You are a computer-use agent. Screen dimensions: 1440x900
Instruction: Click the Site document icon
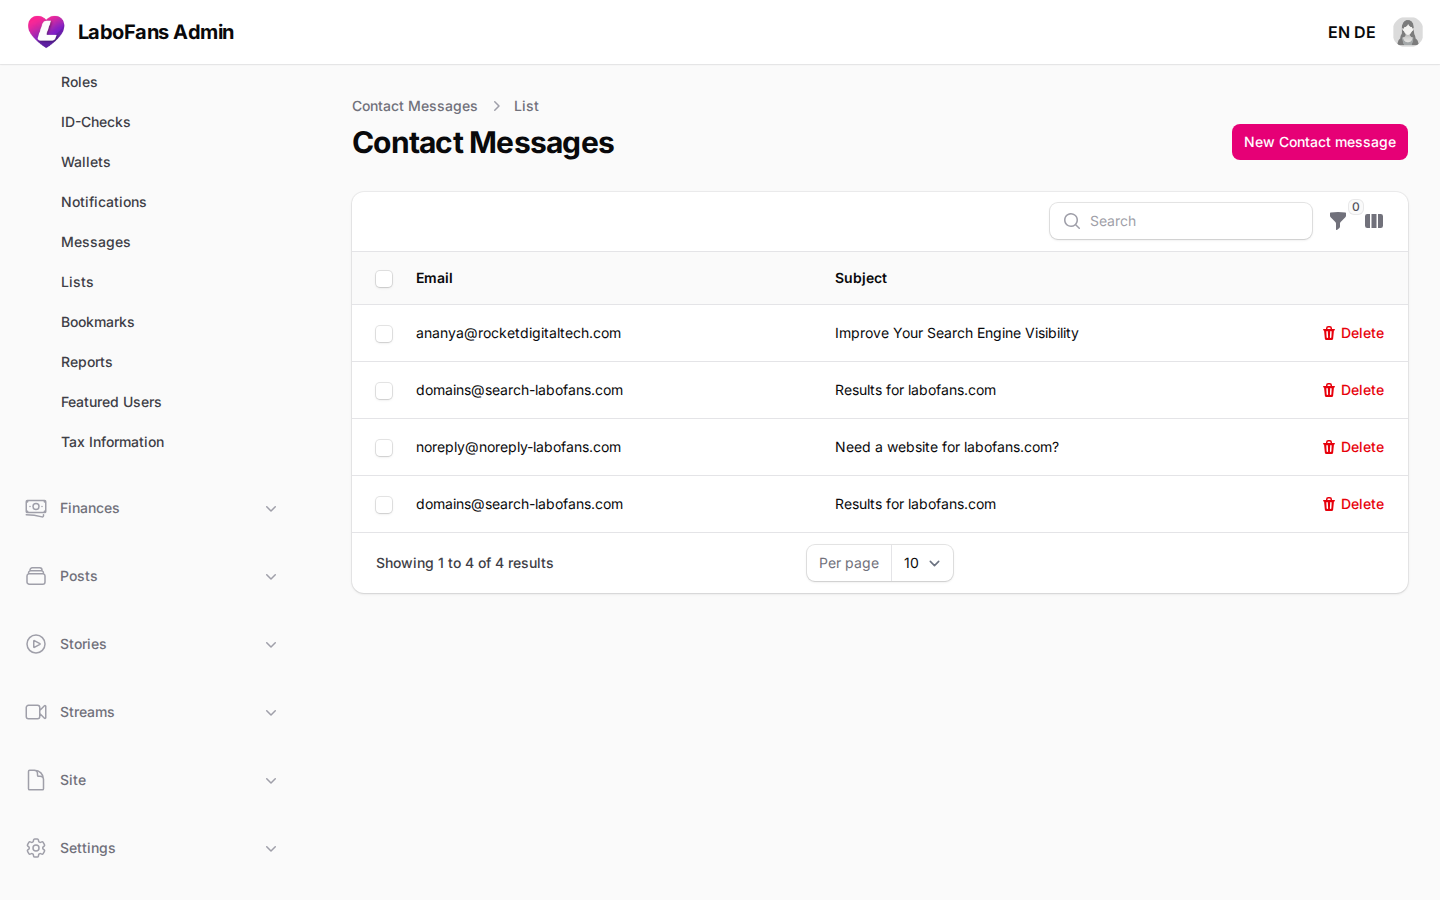tap(36, 780)
